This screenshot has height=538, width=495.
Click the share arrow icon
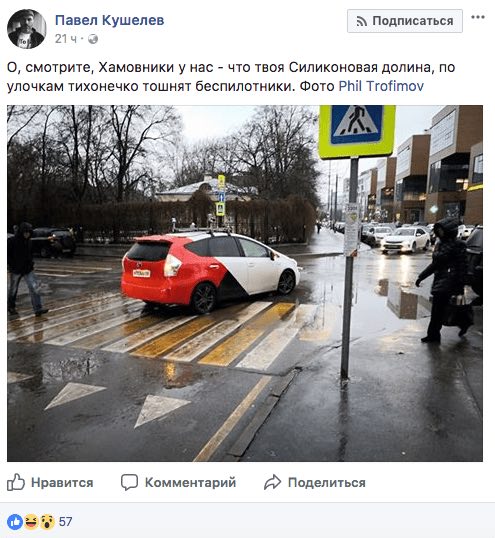273,482
